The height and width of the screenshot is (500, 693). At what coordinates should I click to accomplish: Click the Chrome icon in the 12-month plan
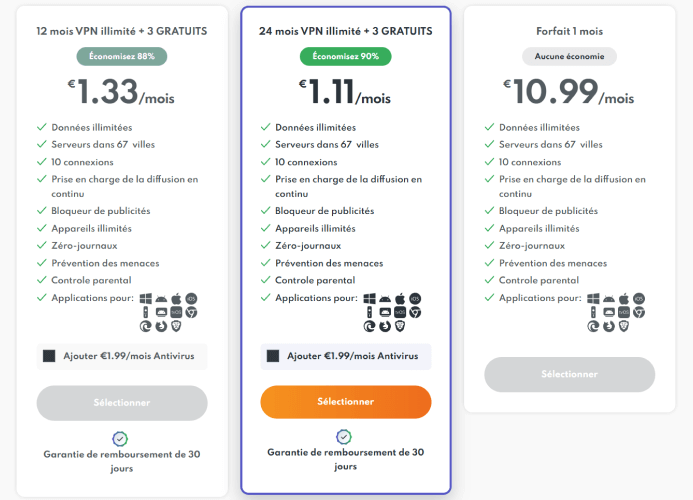(x=191, y=313)
